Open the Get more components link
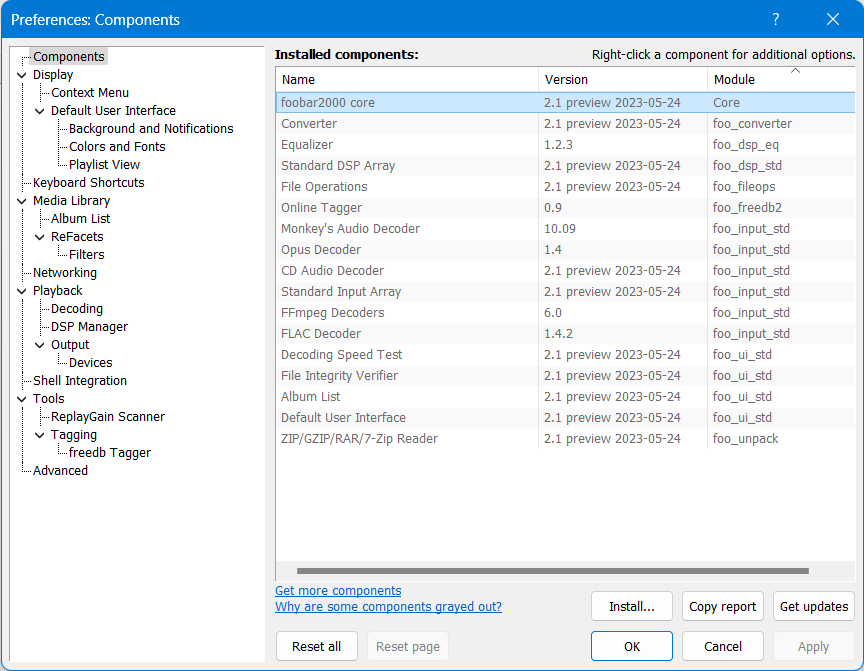The image size is (864, 671). [338, 591]
